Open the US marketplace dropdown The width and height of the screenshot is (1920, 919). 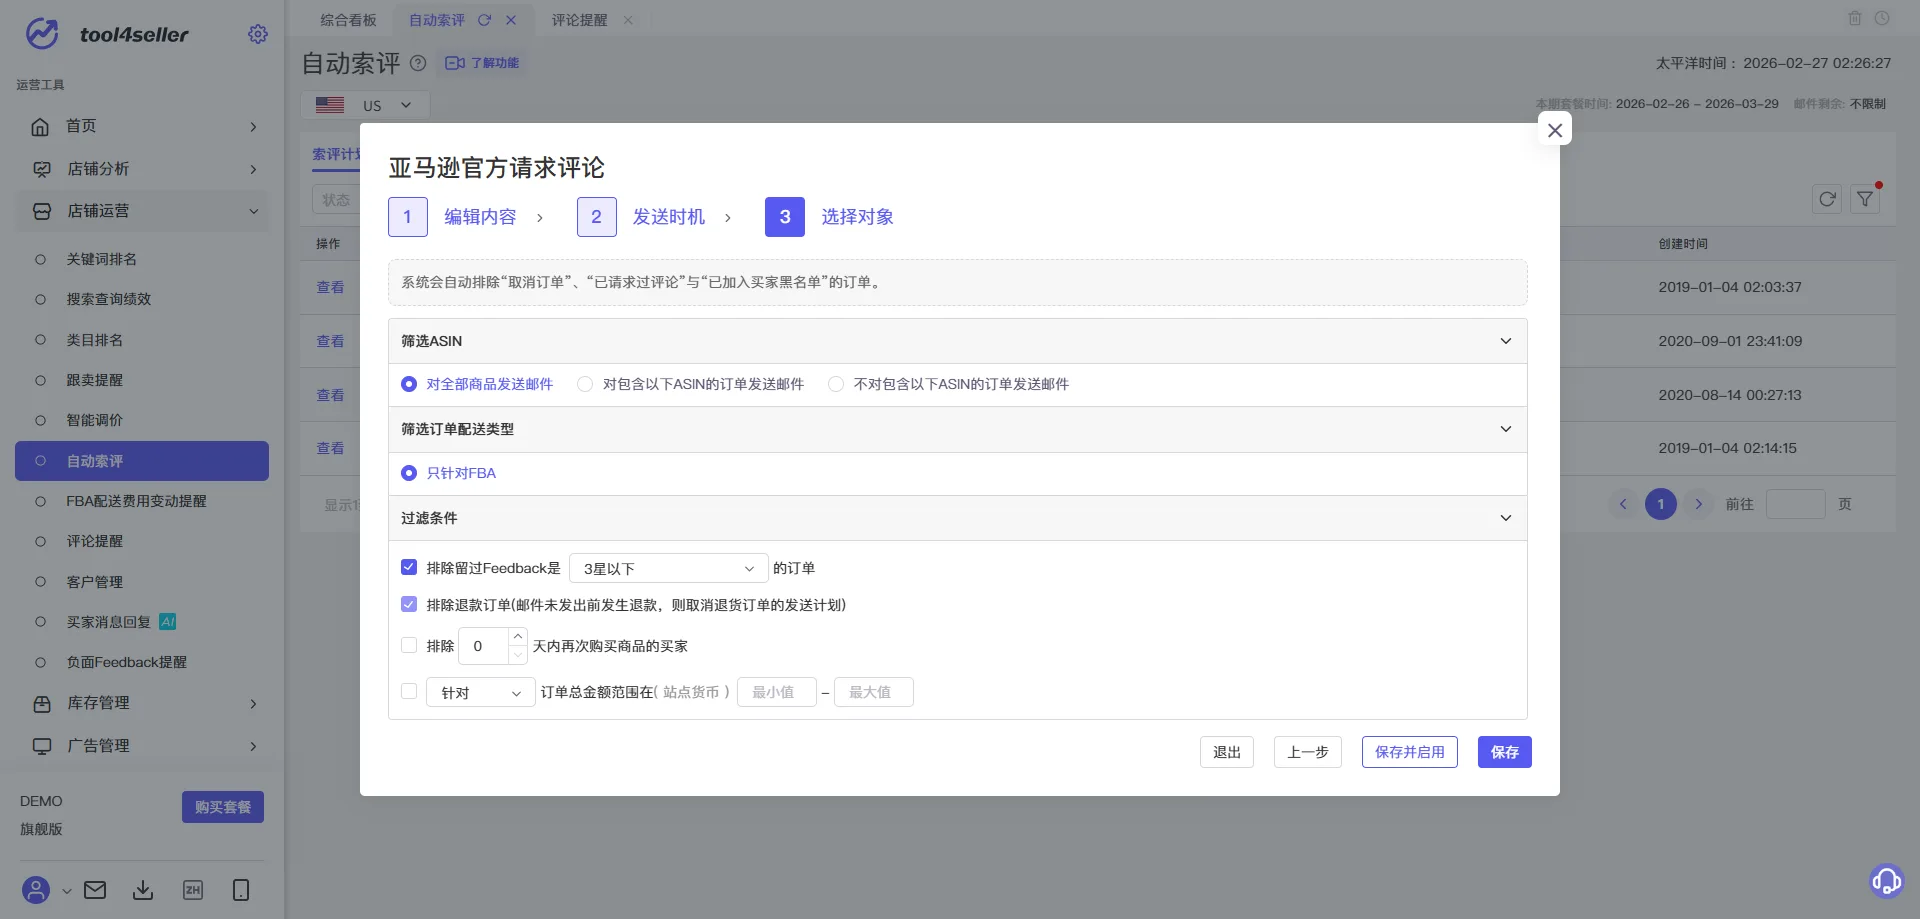365,105
